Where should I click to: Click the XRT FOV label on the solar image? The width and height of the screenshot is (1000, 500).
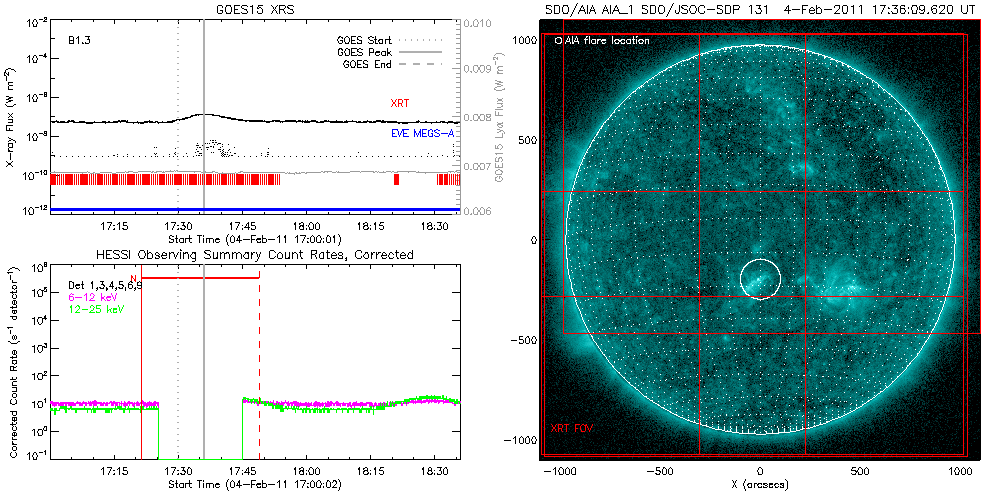574,428
